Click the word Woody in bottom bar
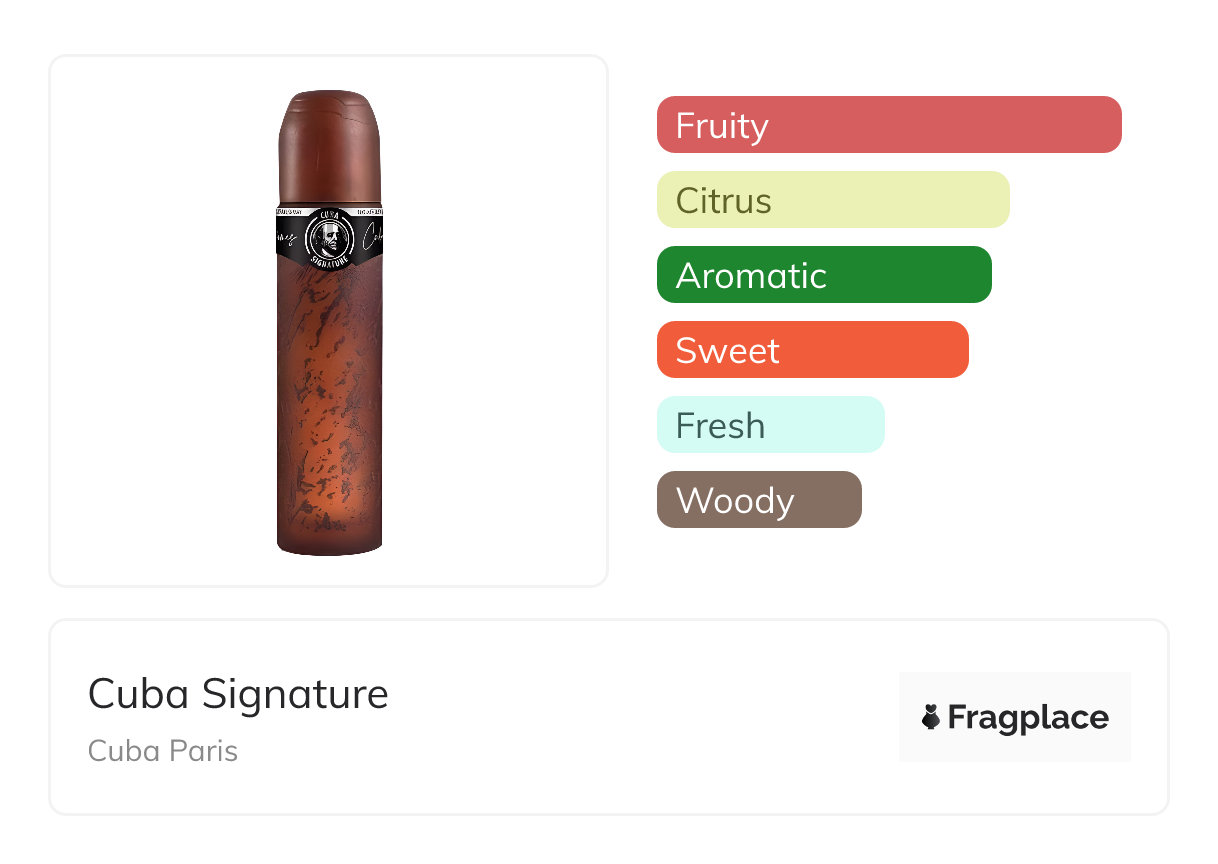This screenshot has height=864, width=1218. [734, 501]
